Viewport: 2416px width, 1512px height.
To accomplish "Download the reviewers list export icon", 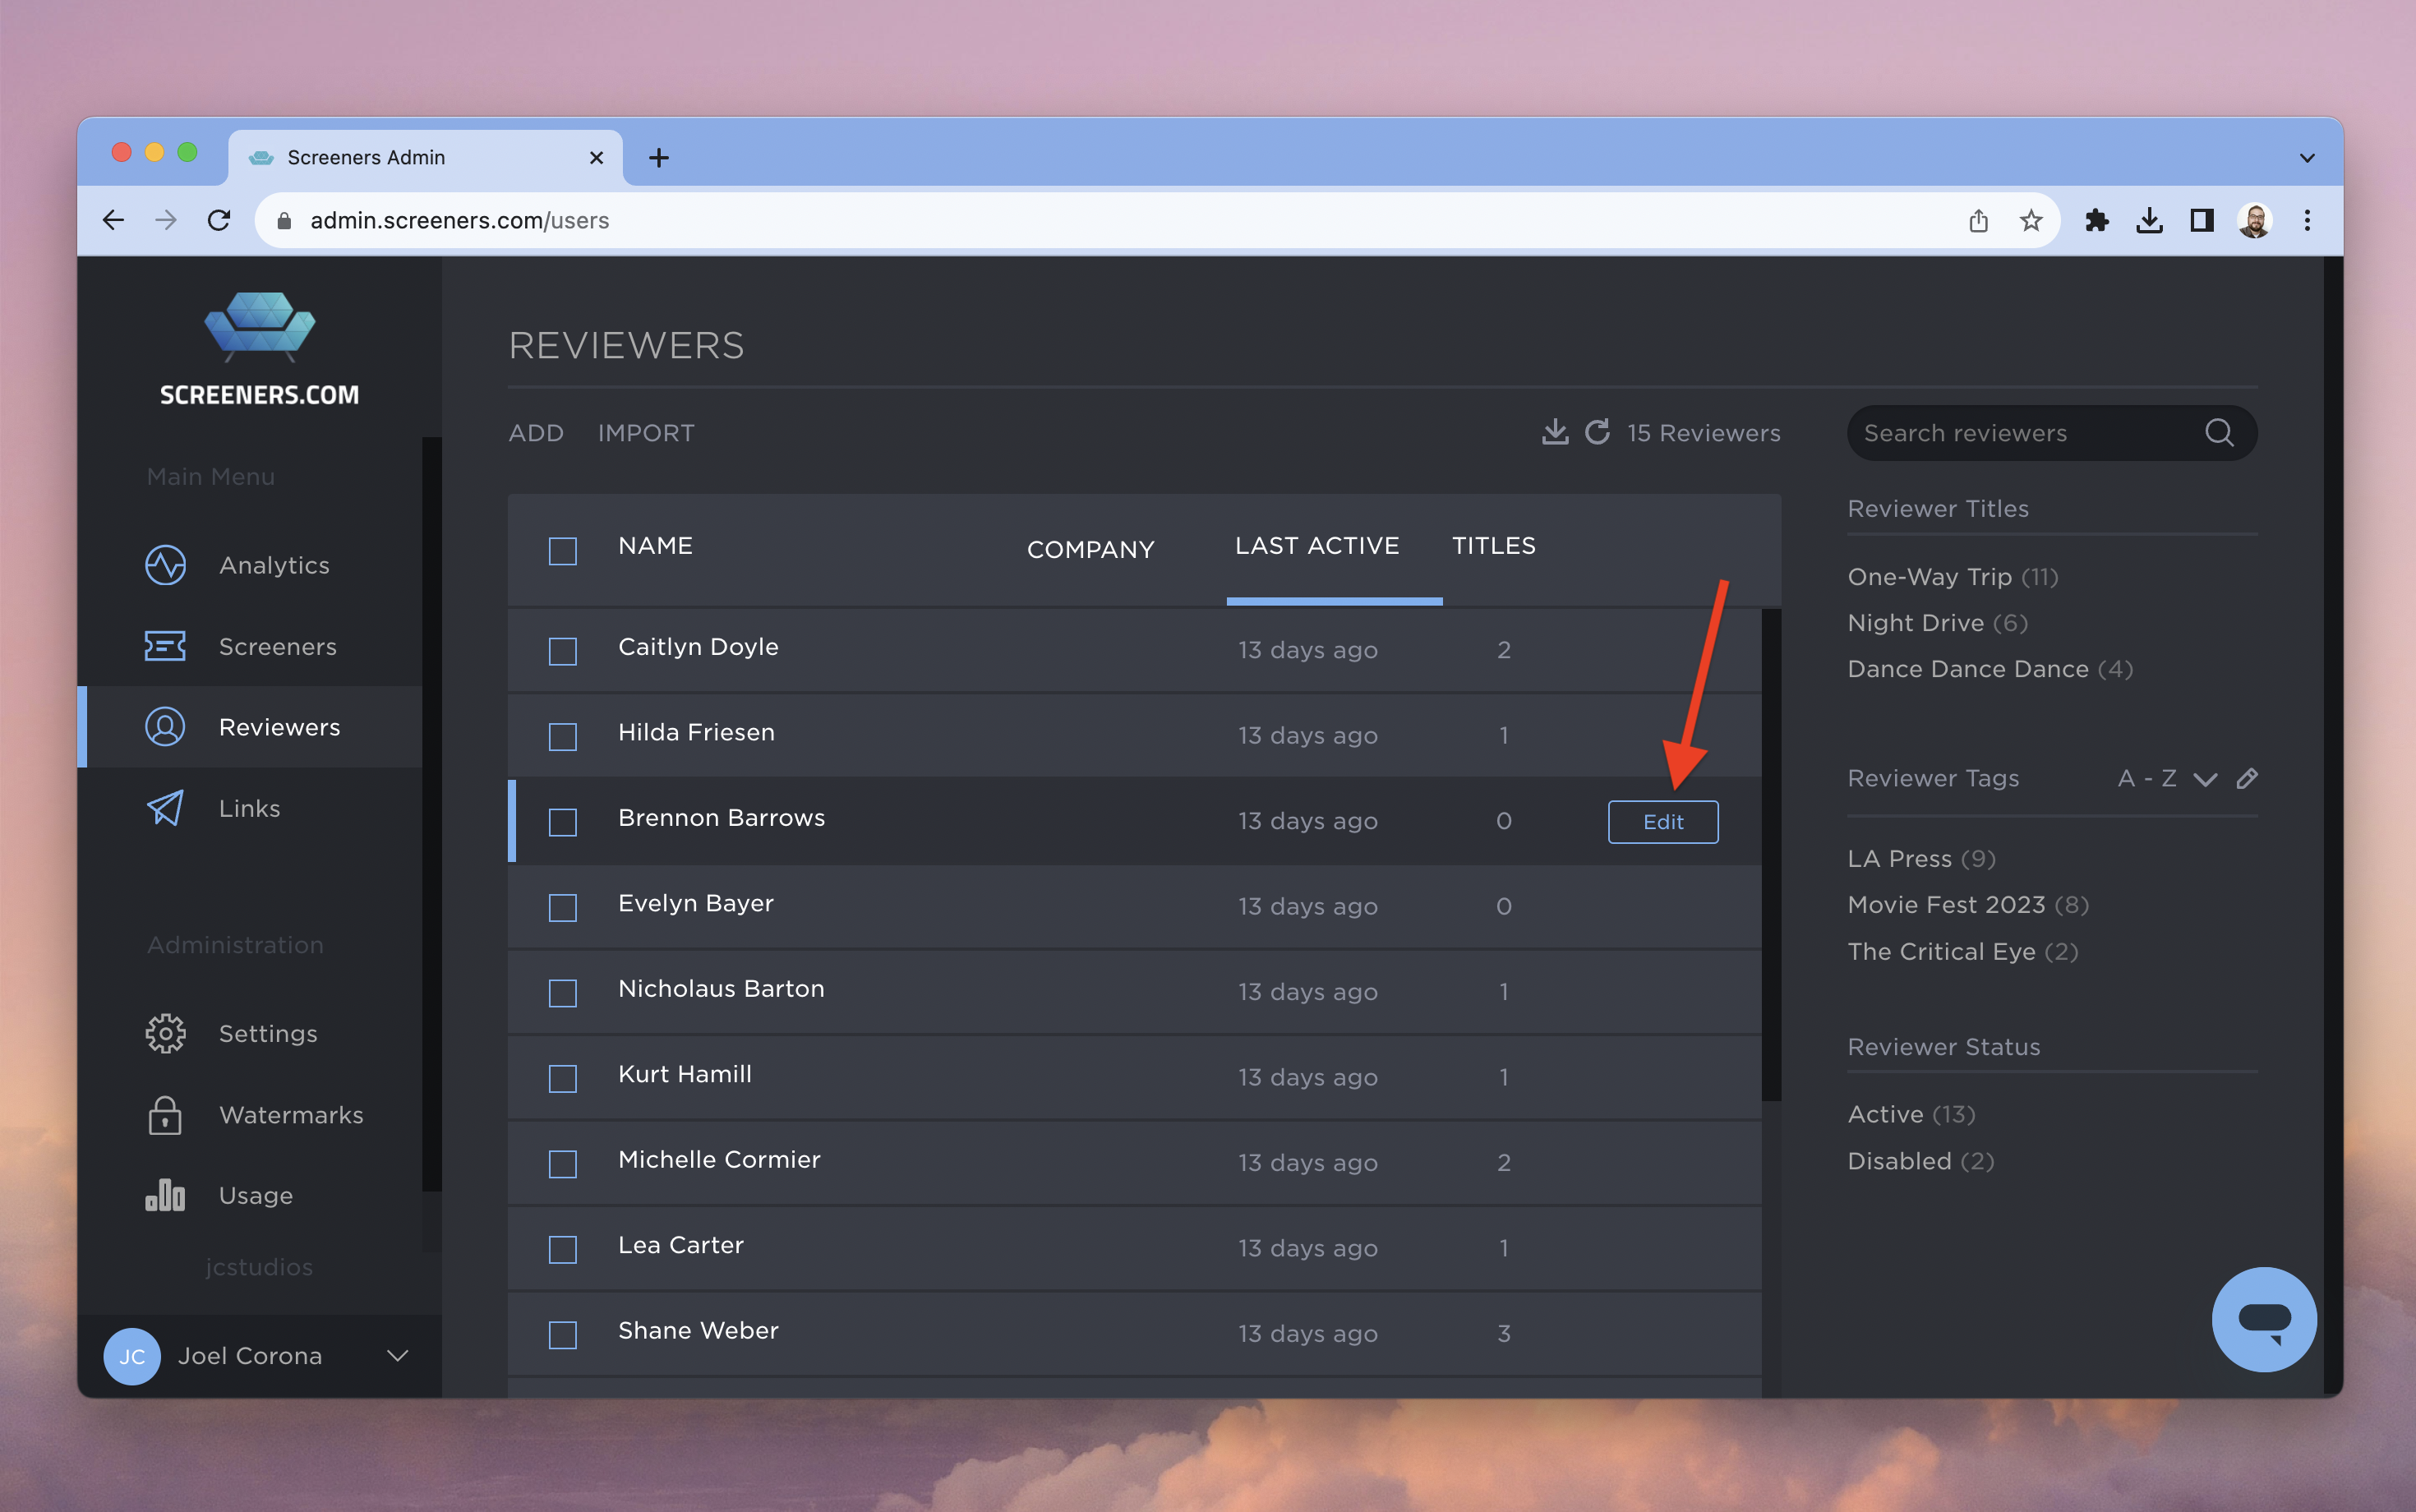I will (1555, 432).
